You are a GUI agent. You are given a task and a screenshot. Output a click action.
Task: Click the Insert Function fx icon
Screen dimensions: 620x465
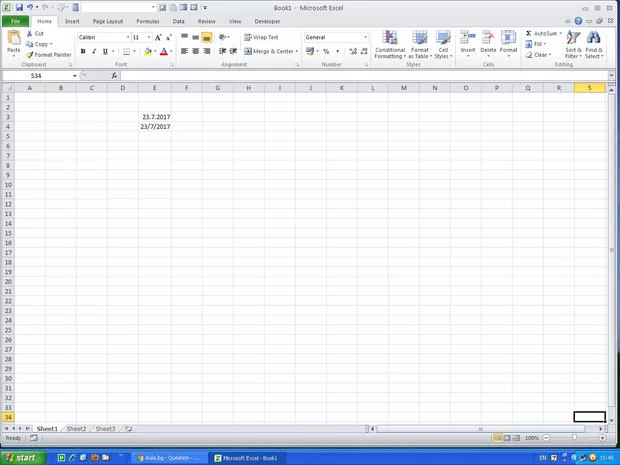click(114, 76)
